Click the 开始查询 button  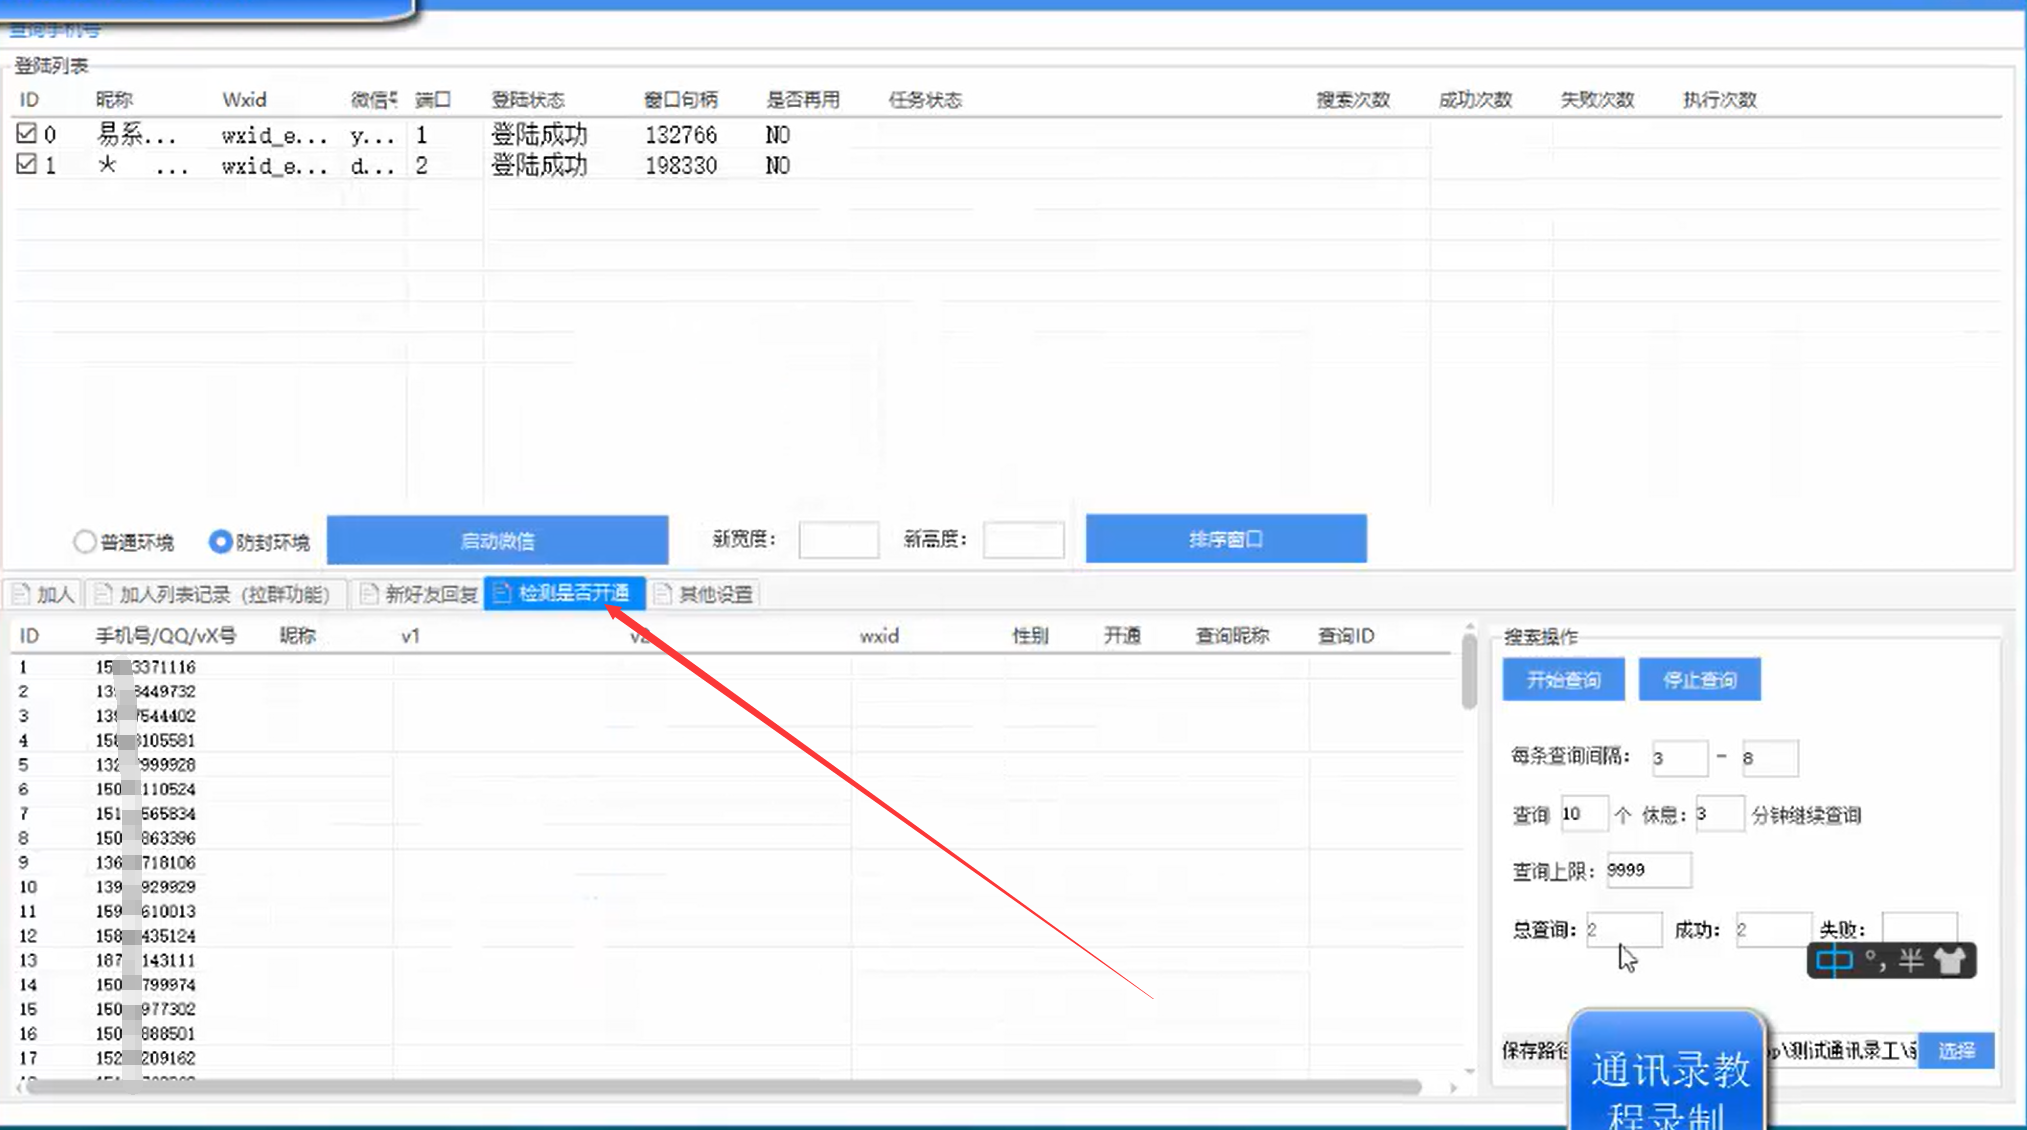pyautogui.click(x=1563, y=680)
